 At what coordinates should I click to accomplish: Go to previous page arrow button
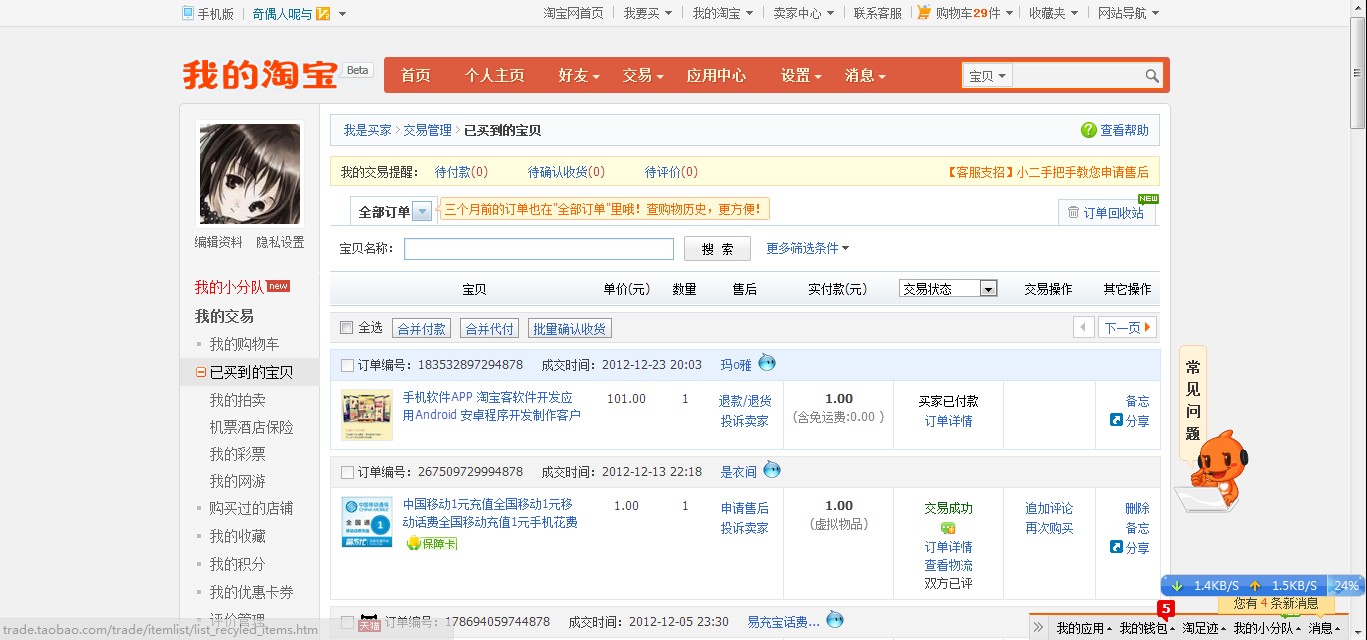click(x=1083, y=327)
